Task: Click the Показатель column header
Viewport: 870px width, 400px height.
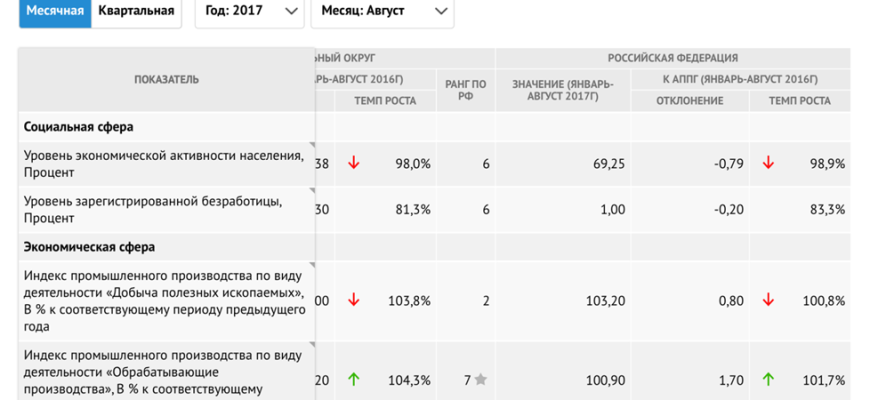Action: point(166,79)
